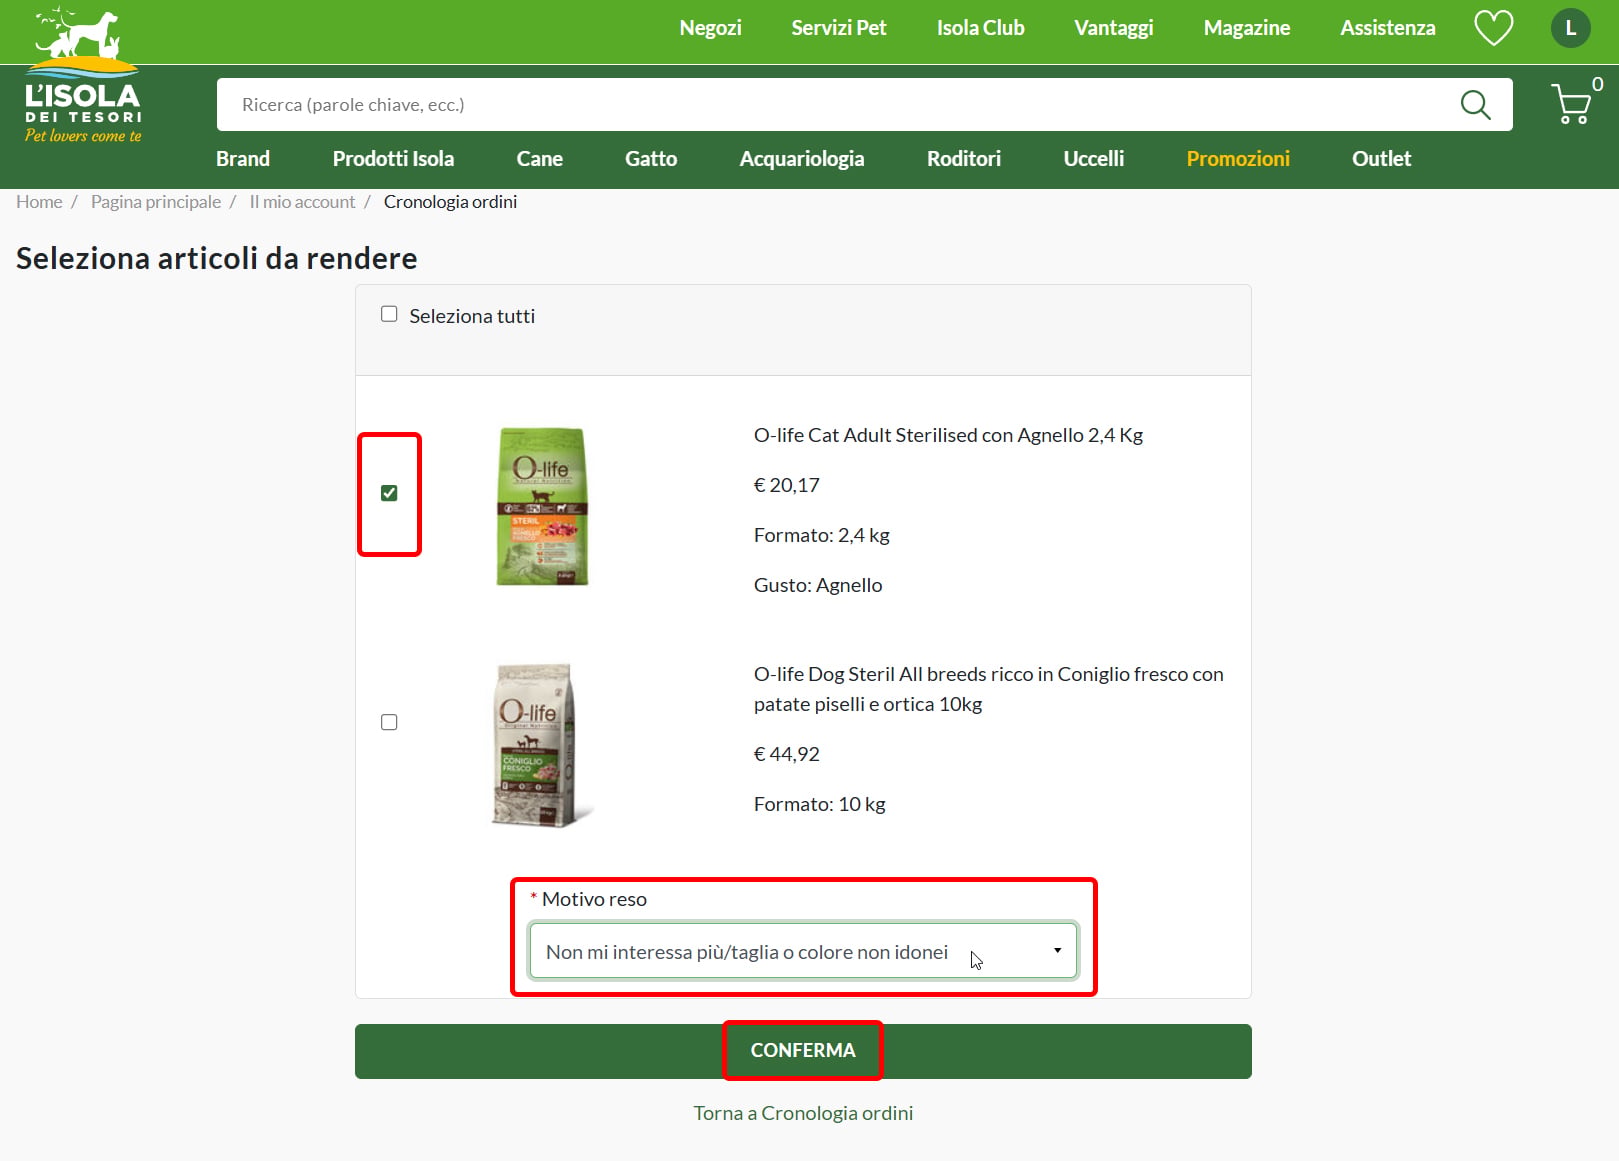The height and width of the screenshot is (1161, 1619).
Task: Click the O-life Cat food bag thumbnail
Action: point(542,506)
